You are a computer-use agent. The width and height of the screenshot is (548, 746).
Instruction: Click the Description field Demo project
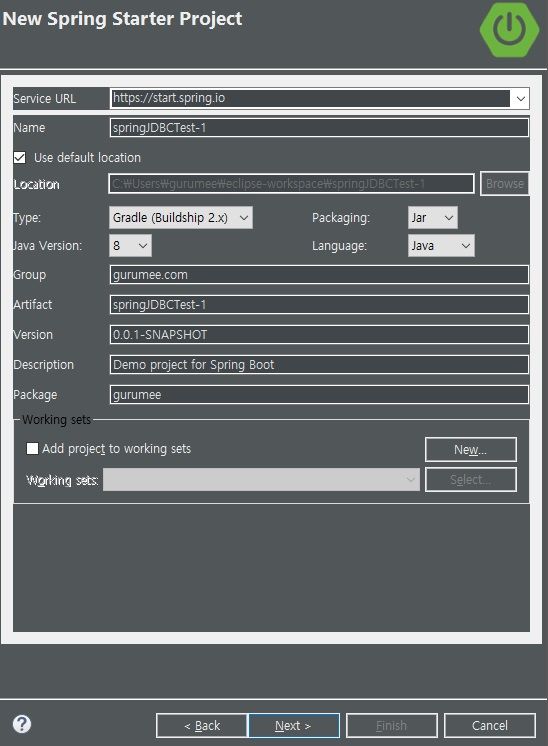pos(319,364)
